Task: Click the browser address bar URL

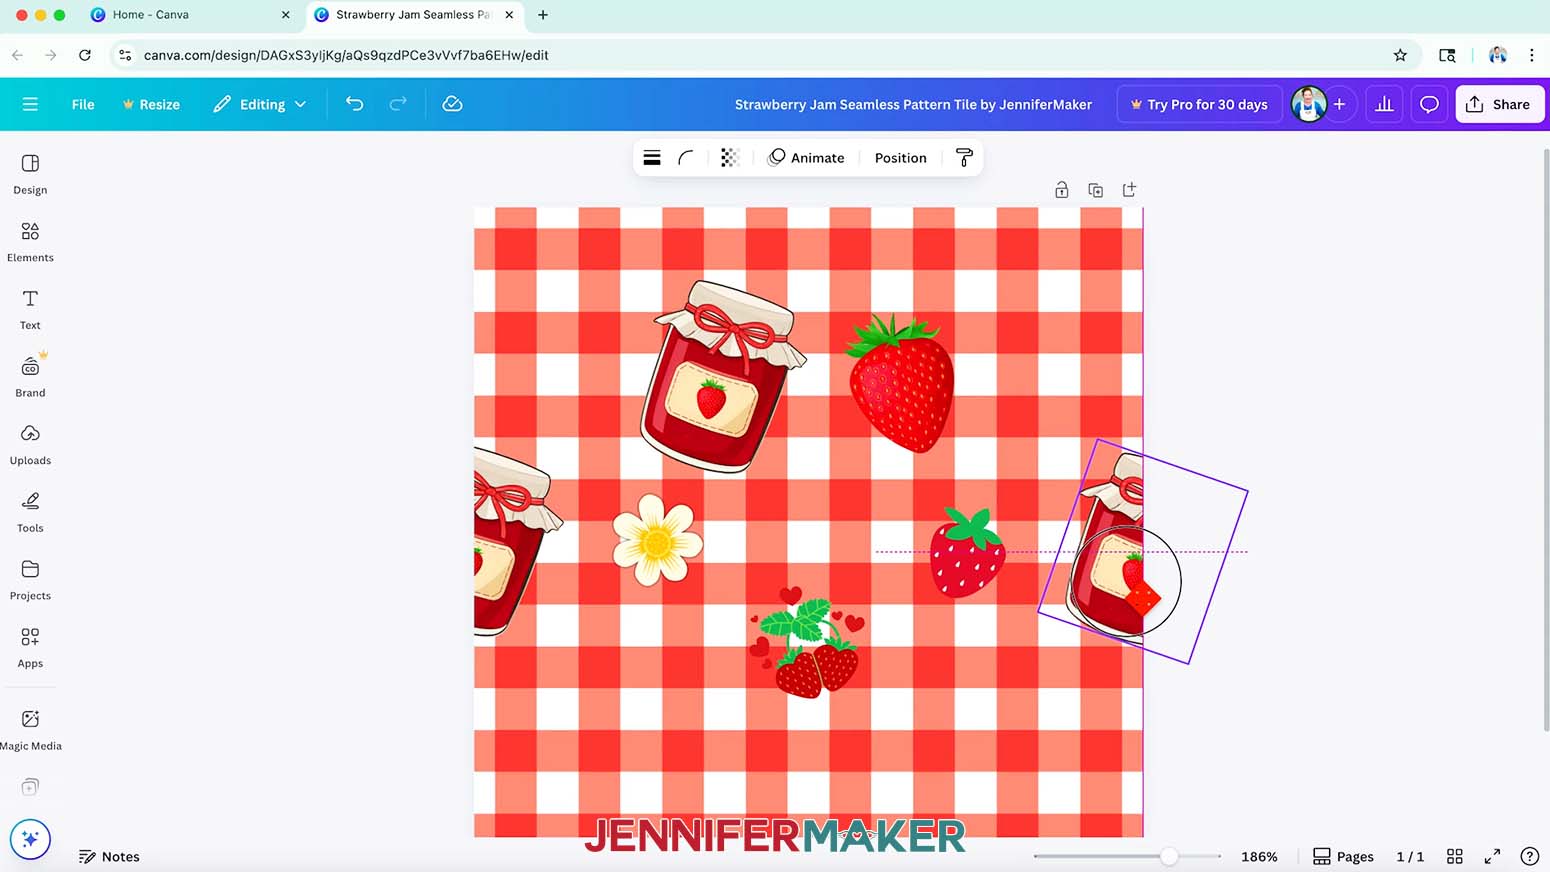Action: point(346,55)
